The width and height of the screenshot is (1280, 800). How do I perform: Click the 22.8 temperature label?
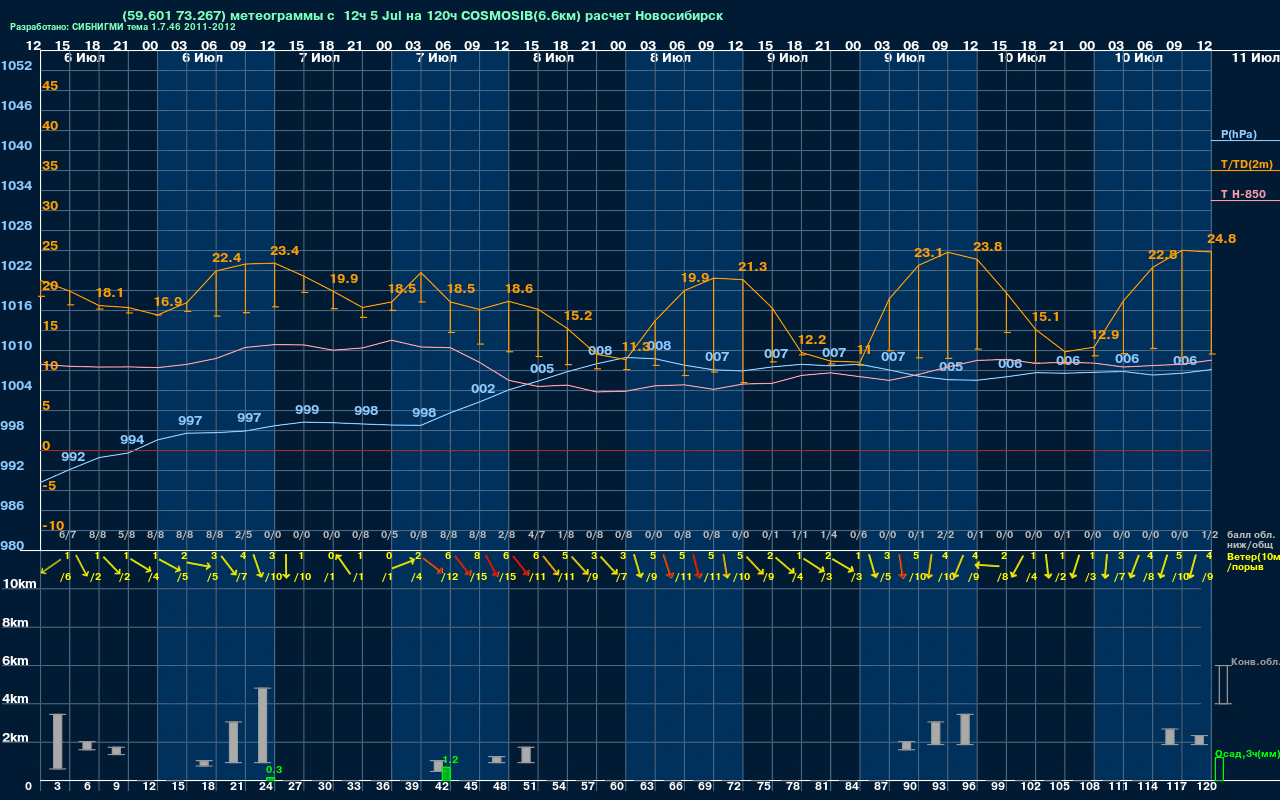1163,255
